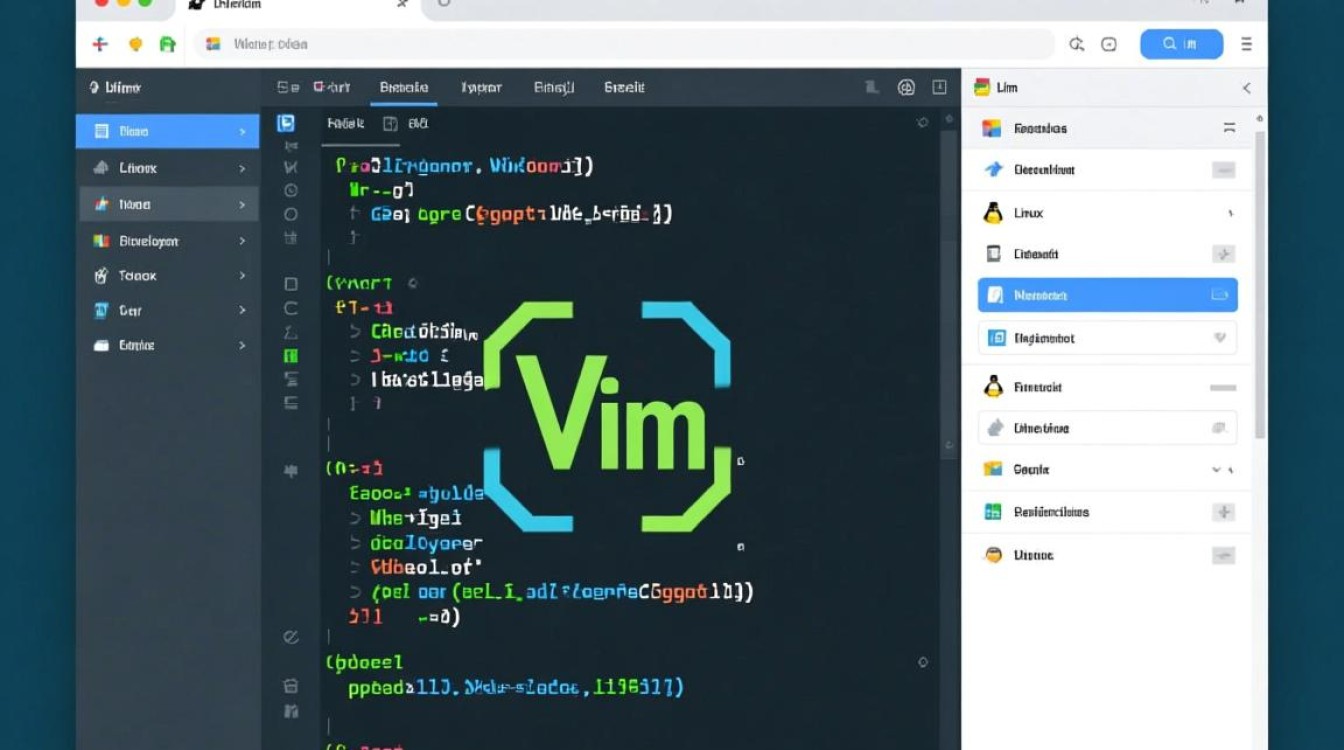Click the blue icon in the sixth left sidebar row
Screen dimensions: 1344x750
point(101,310)
